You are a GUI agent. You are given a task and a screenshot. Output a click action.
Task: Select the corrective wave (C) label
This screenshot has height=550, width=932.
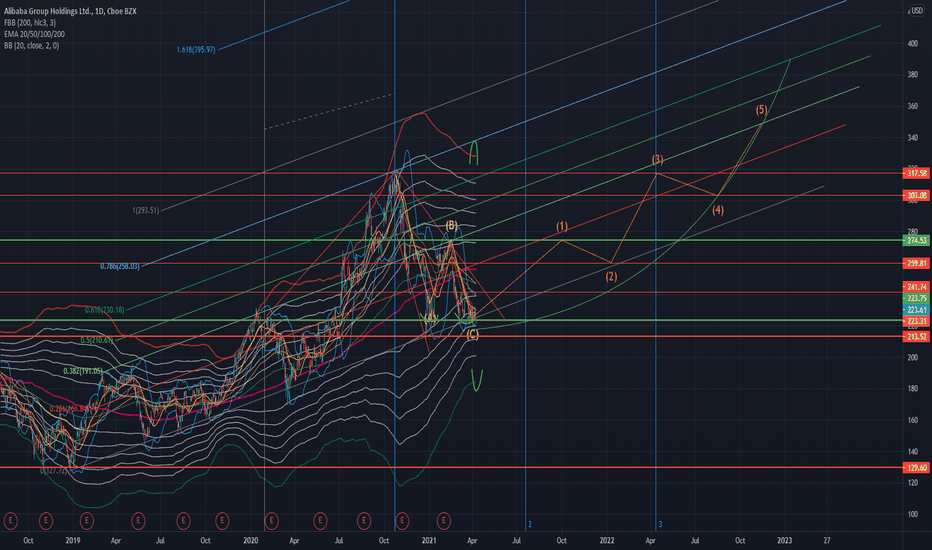tap(473, 335)
